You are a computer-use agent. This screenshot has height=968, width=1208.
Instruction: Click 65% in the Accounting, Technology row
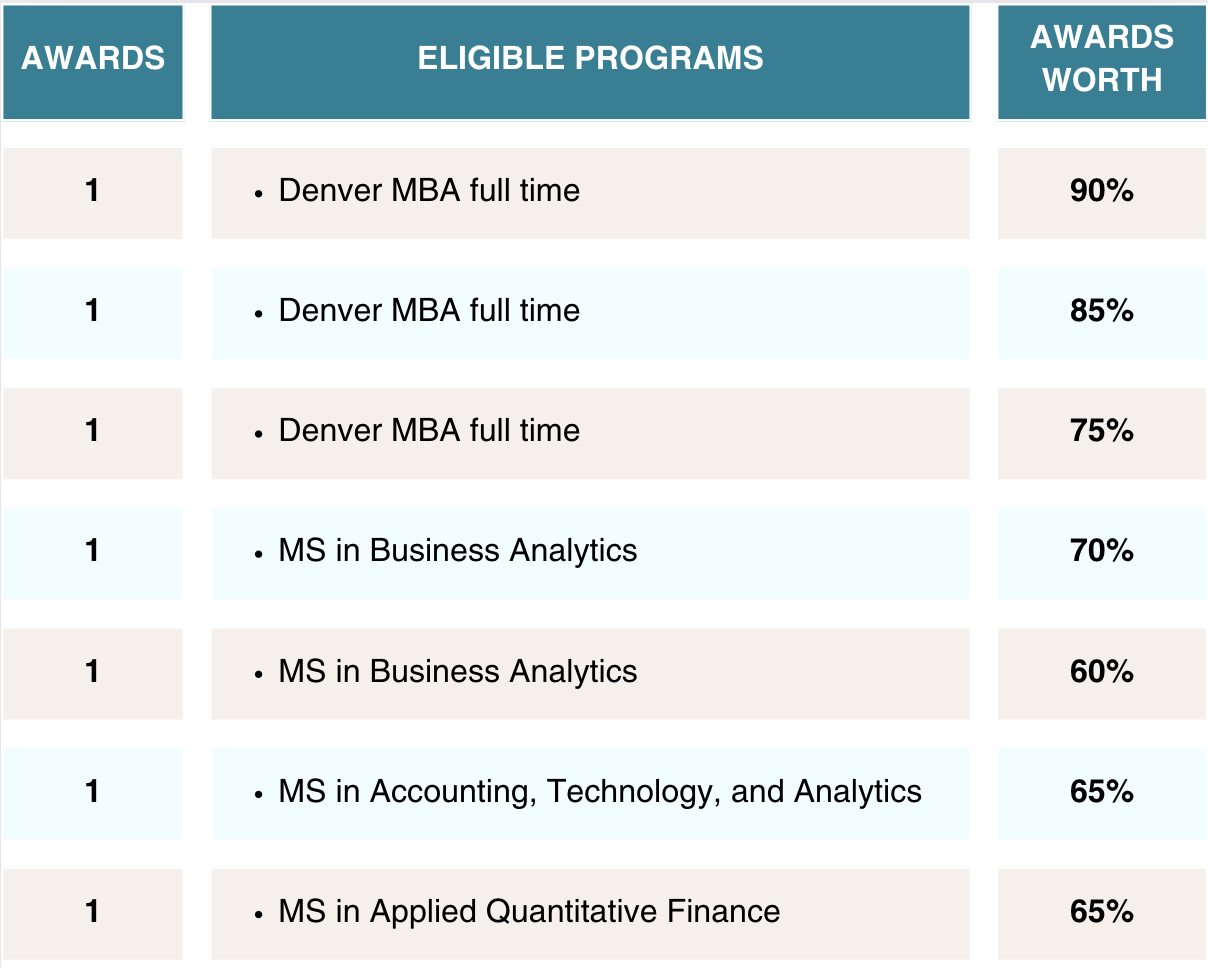(1102, 791)
